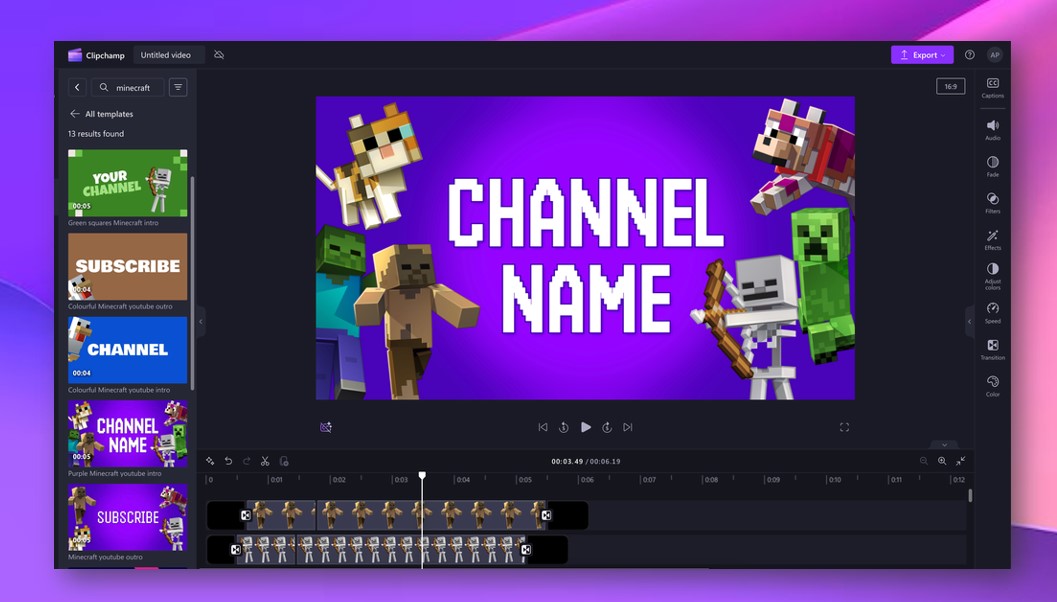
Task: Click the timeline vertical scrollbar
Action: pos(970,495)
